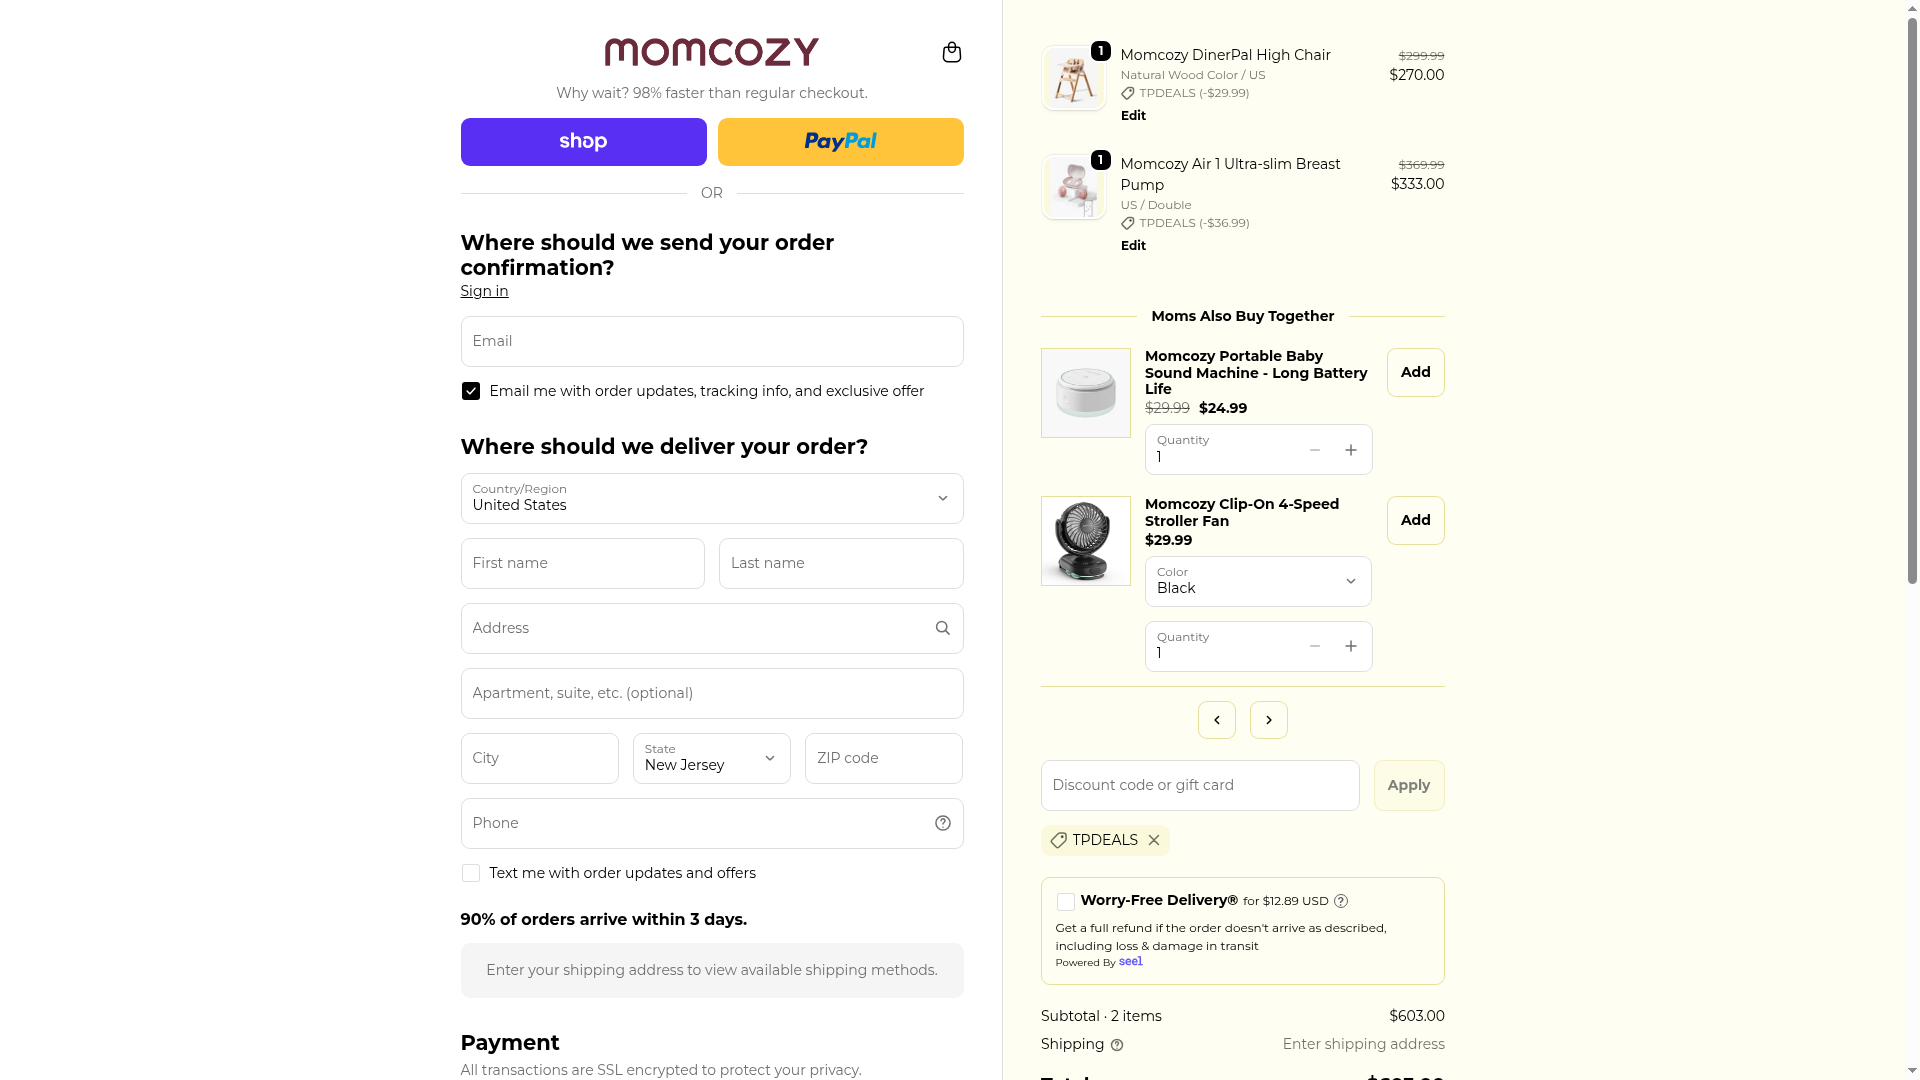Add the Portable Baby Sound Machine
The height and width of the screenshot is (1080, 1920).
coord(1415,372)
